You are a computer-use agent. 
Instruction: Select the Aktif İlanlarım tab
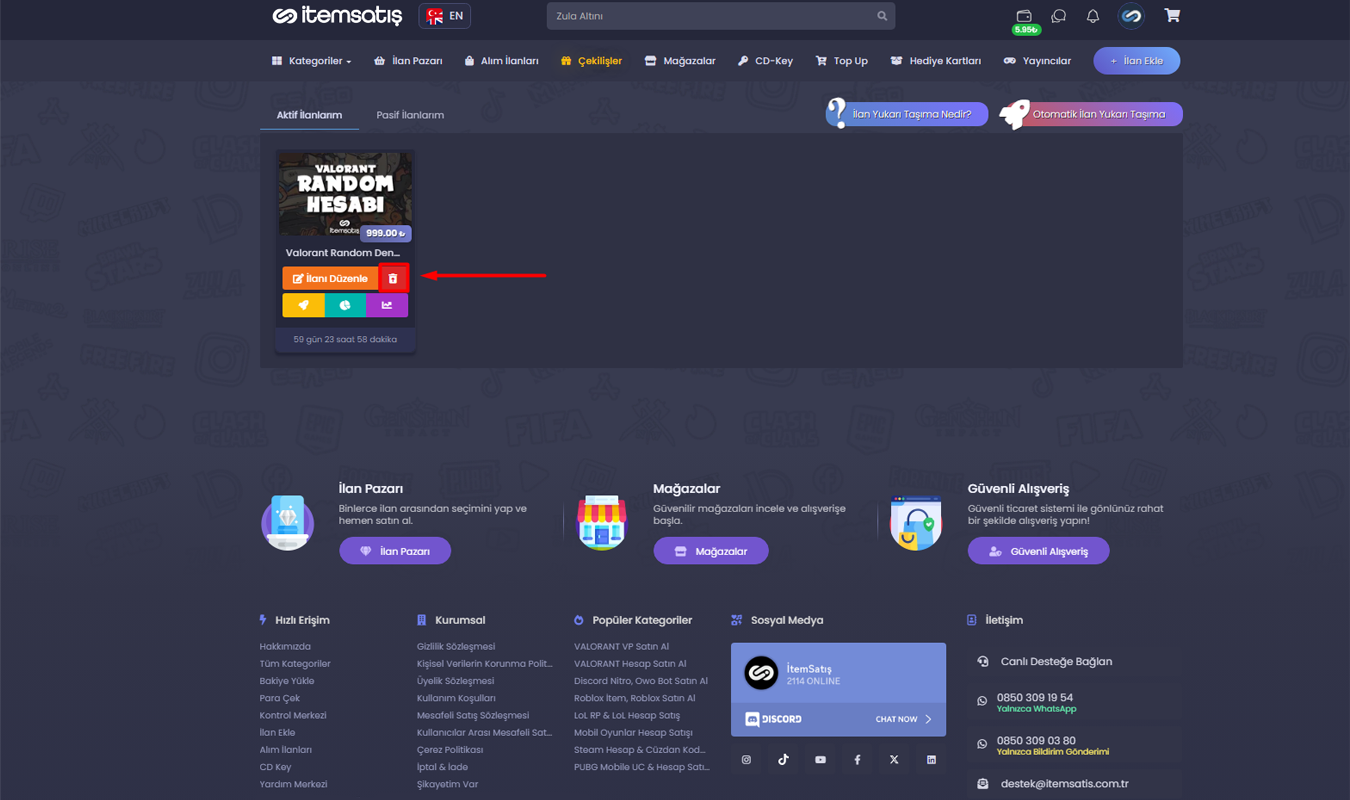tap(309, 115)
